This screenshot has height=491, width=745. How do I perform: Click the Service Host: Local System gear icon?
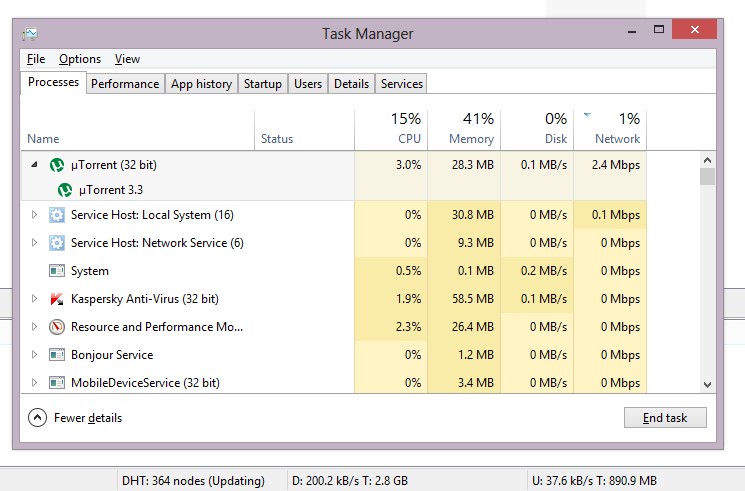(x=57, y=215)
